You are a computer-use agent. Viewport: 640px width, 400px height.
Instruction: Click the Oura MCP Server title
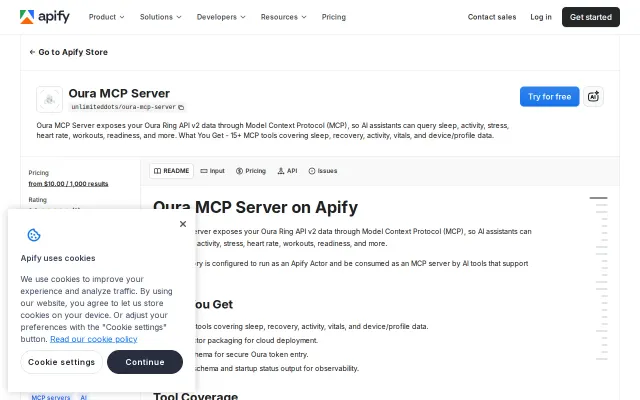click(119, 93)
